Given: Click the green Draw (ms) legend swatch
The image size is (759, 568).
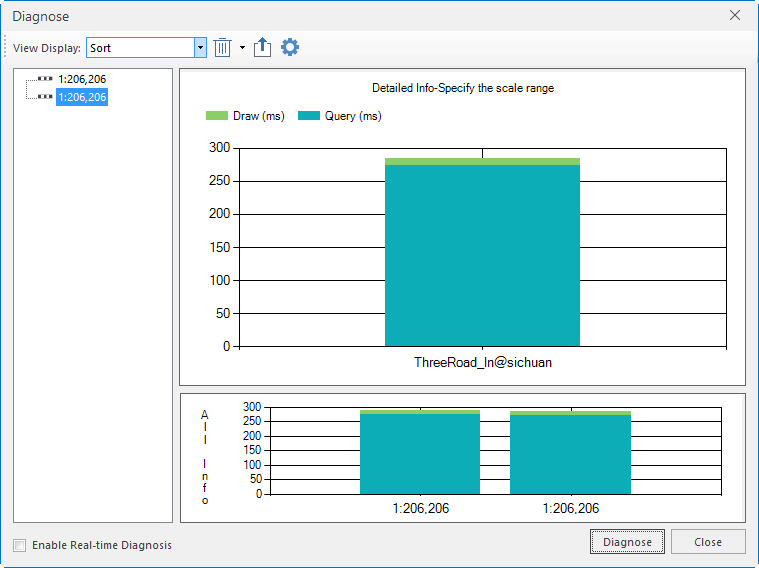Looking at the screenshot, I should click(217, 116).
